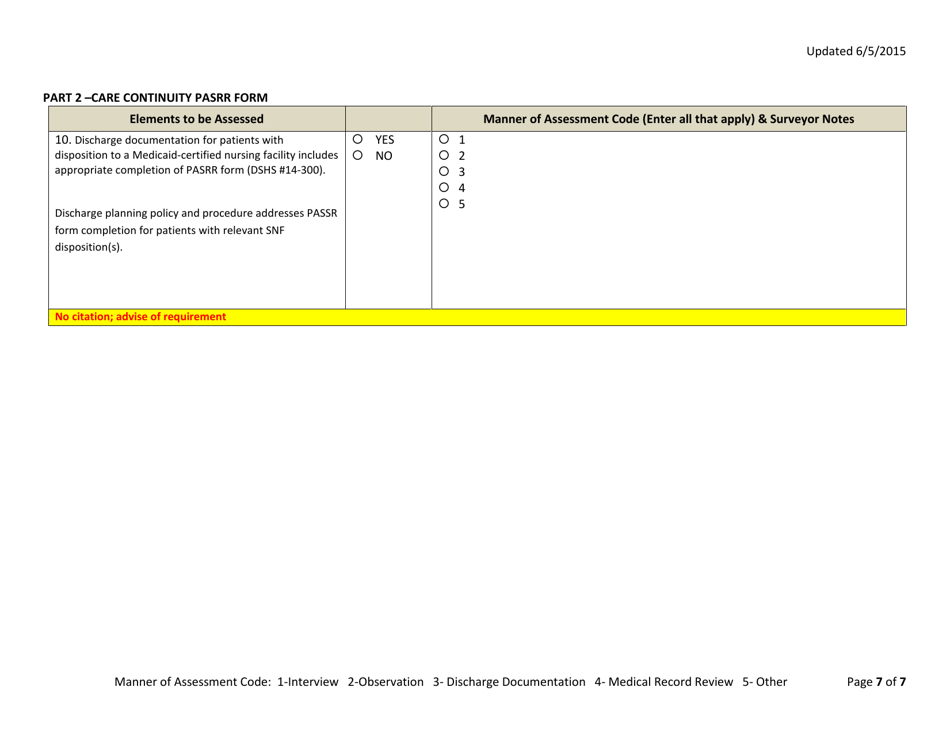Click the Page 7 of 7 label
Viewport: 950px width, 733px height.
pyautogui.click(x=876, y=682)
